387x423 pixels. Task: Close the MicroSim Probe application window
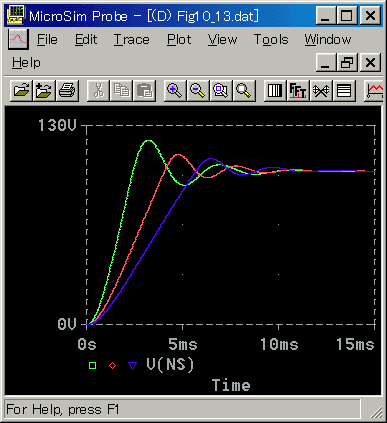pyautogui.click(x=370, y=15)
